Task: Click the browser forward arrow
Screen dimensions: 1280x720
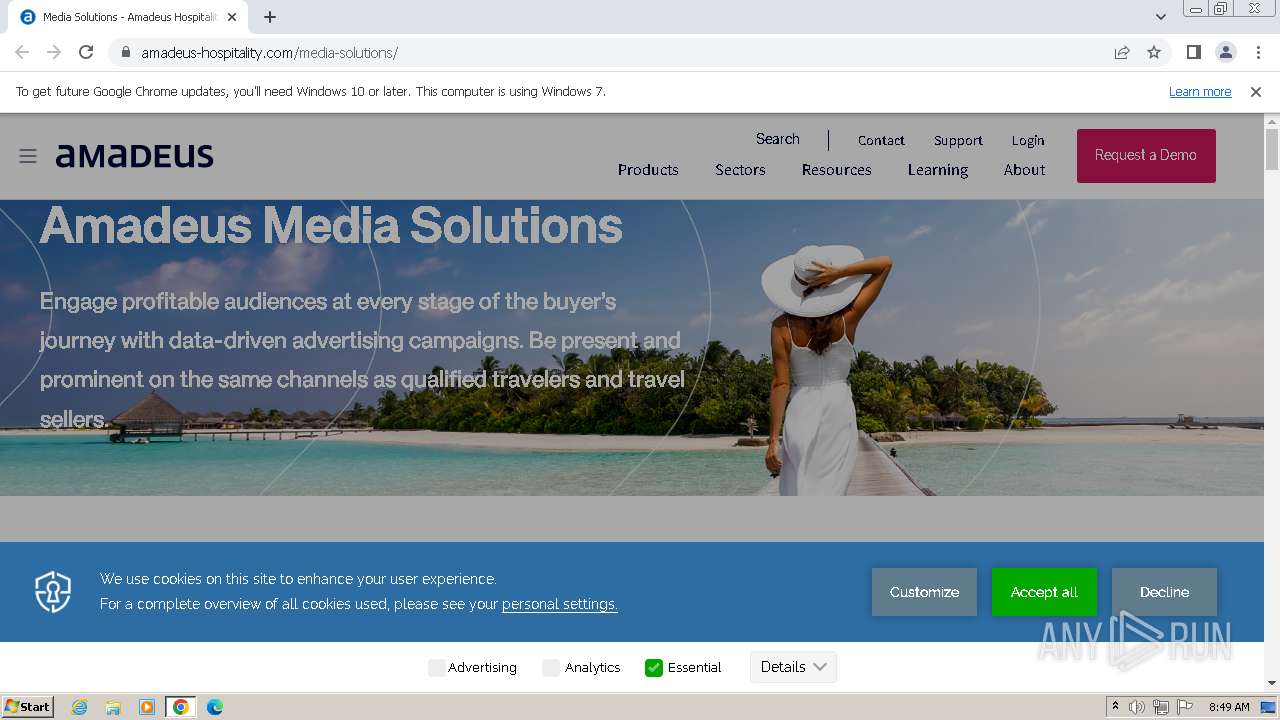Action: click(x=54, y=52)
